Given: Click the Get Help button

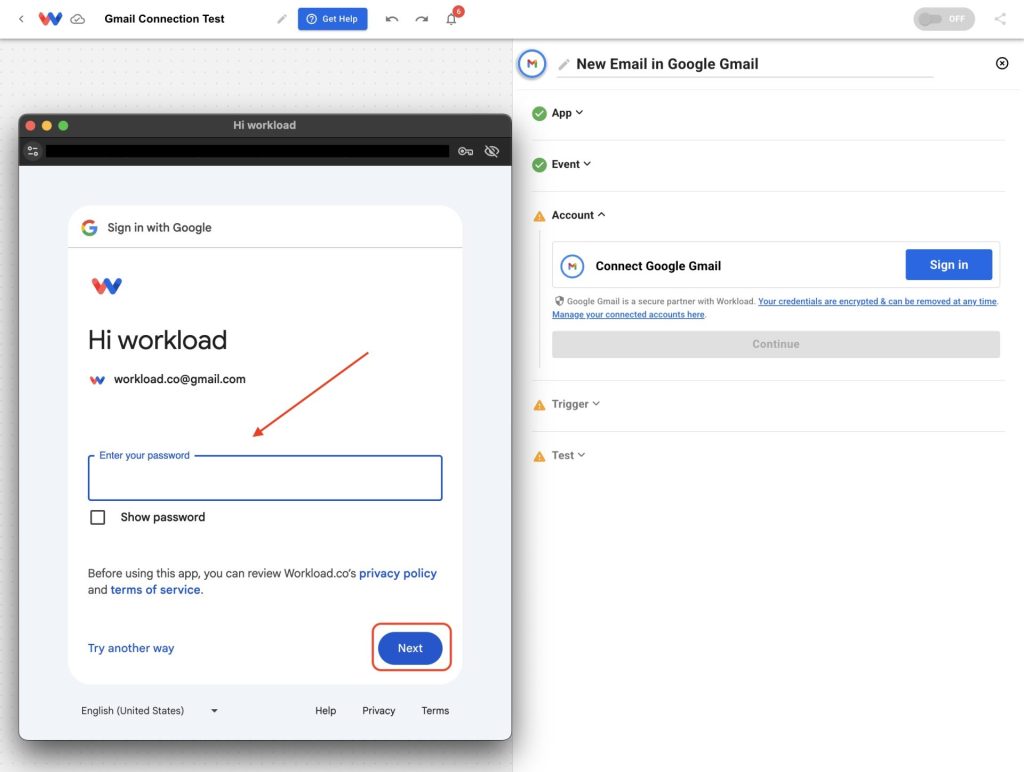Looking at the screenshot, I should pyautogui.click(x=332, y=19).
